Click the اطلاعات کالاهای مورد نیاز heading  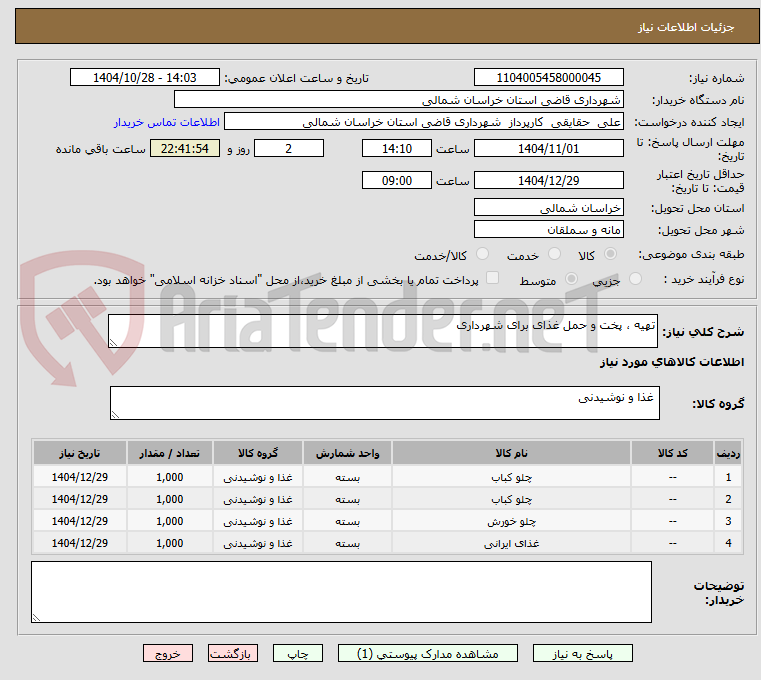click(x=672, y=362)
